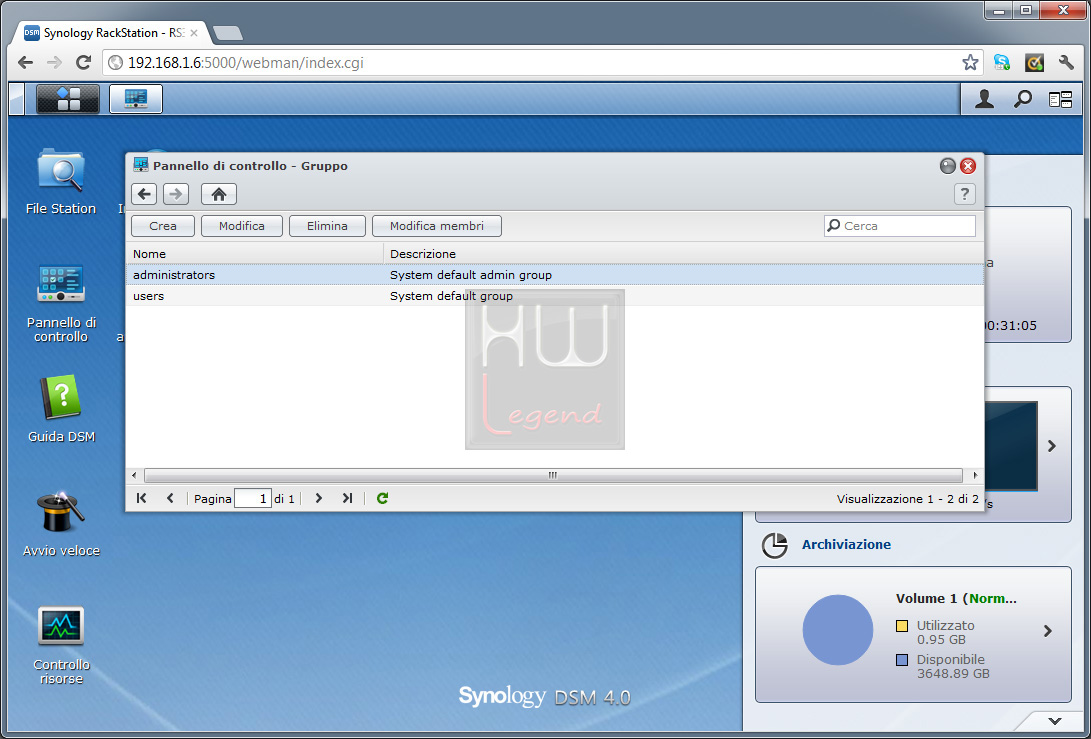Click the 'Visualizzazione 1 - 2 di 2' status text
The width and height of the screenshot is (1091, 739).
tap(907, 498)
